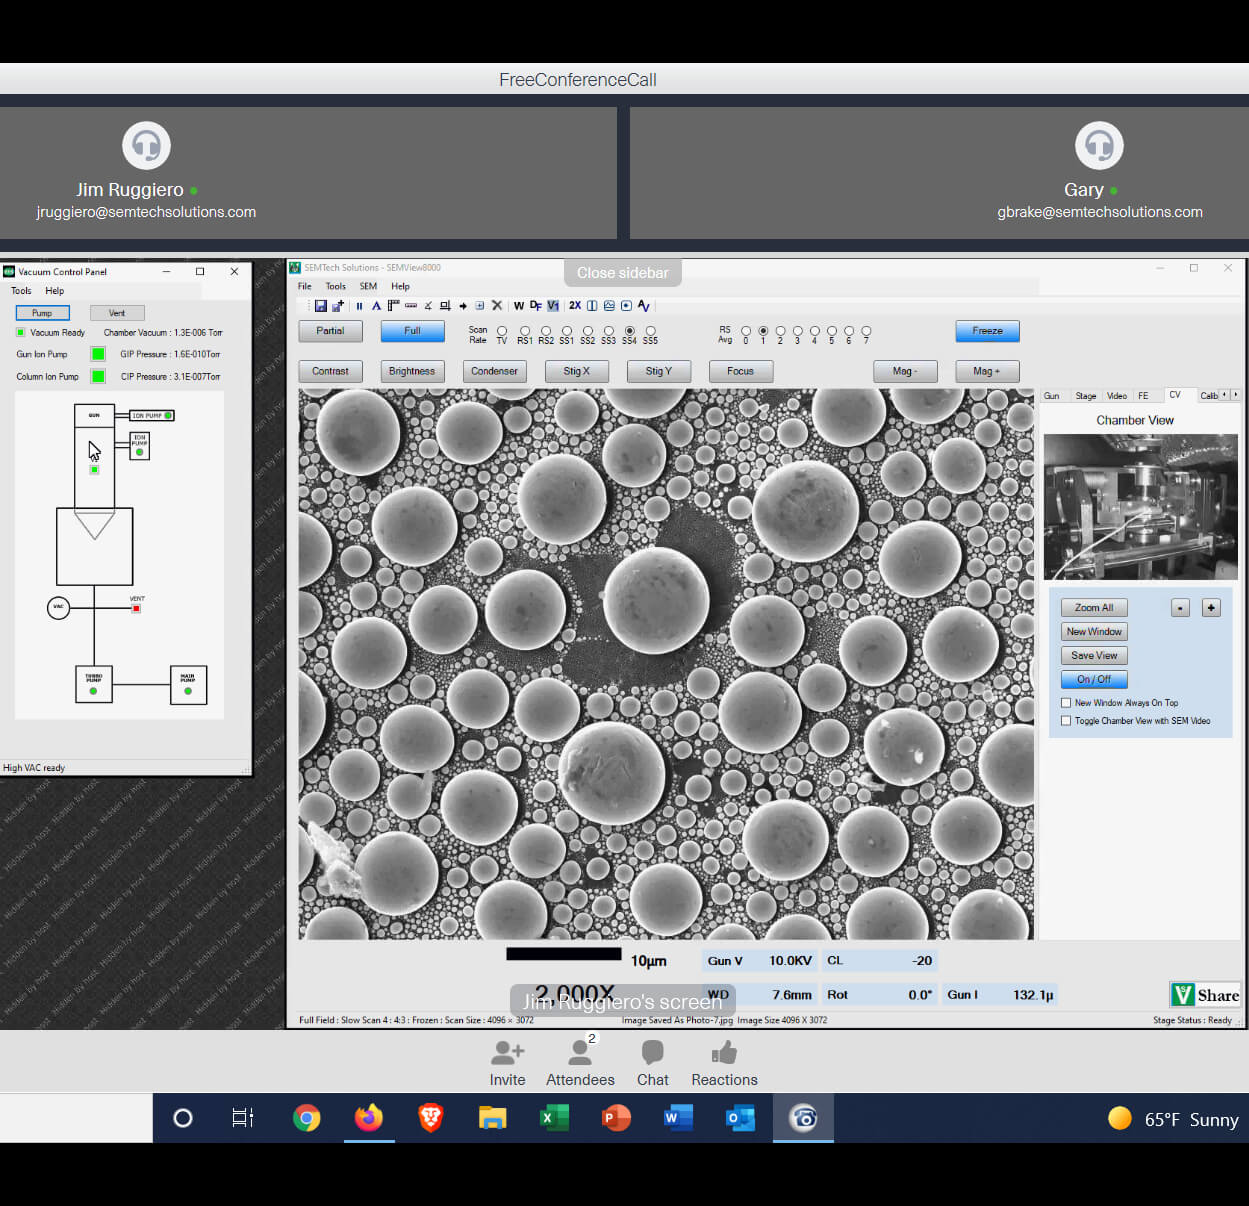Click the arrow annotation tool icon
This screenshot has height=1206, width=1249.
463,306
